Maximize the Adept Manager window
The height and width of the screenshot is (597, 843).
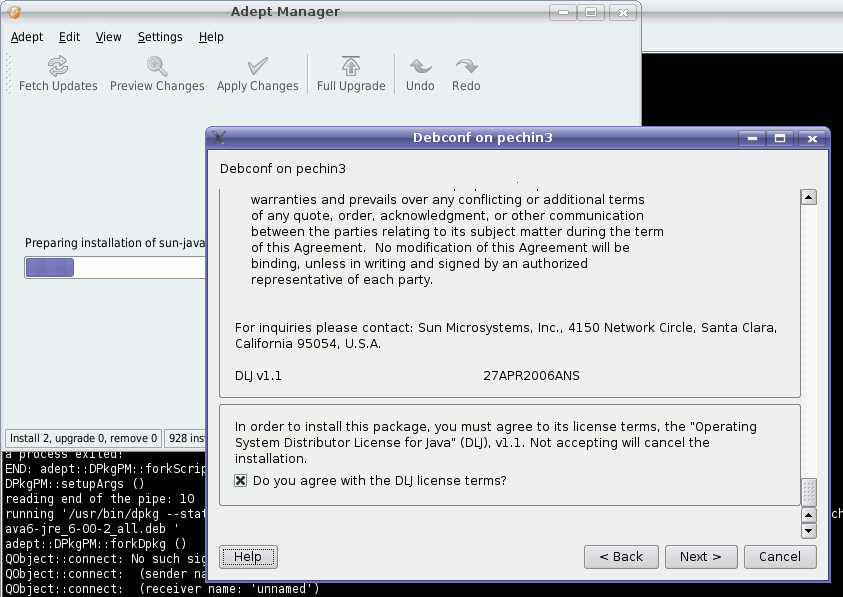click(x=591, y=12)
